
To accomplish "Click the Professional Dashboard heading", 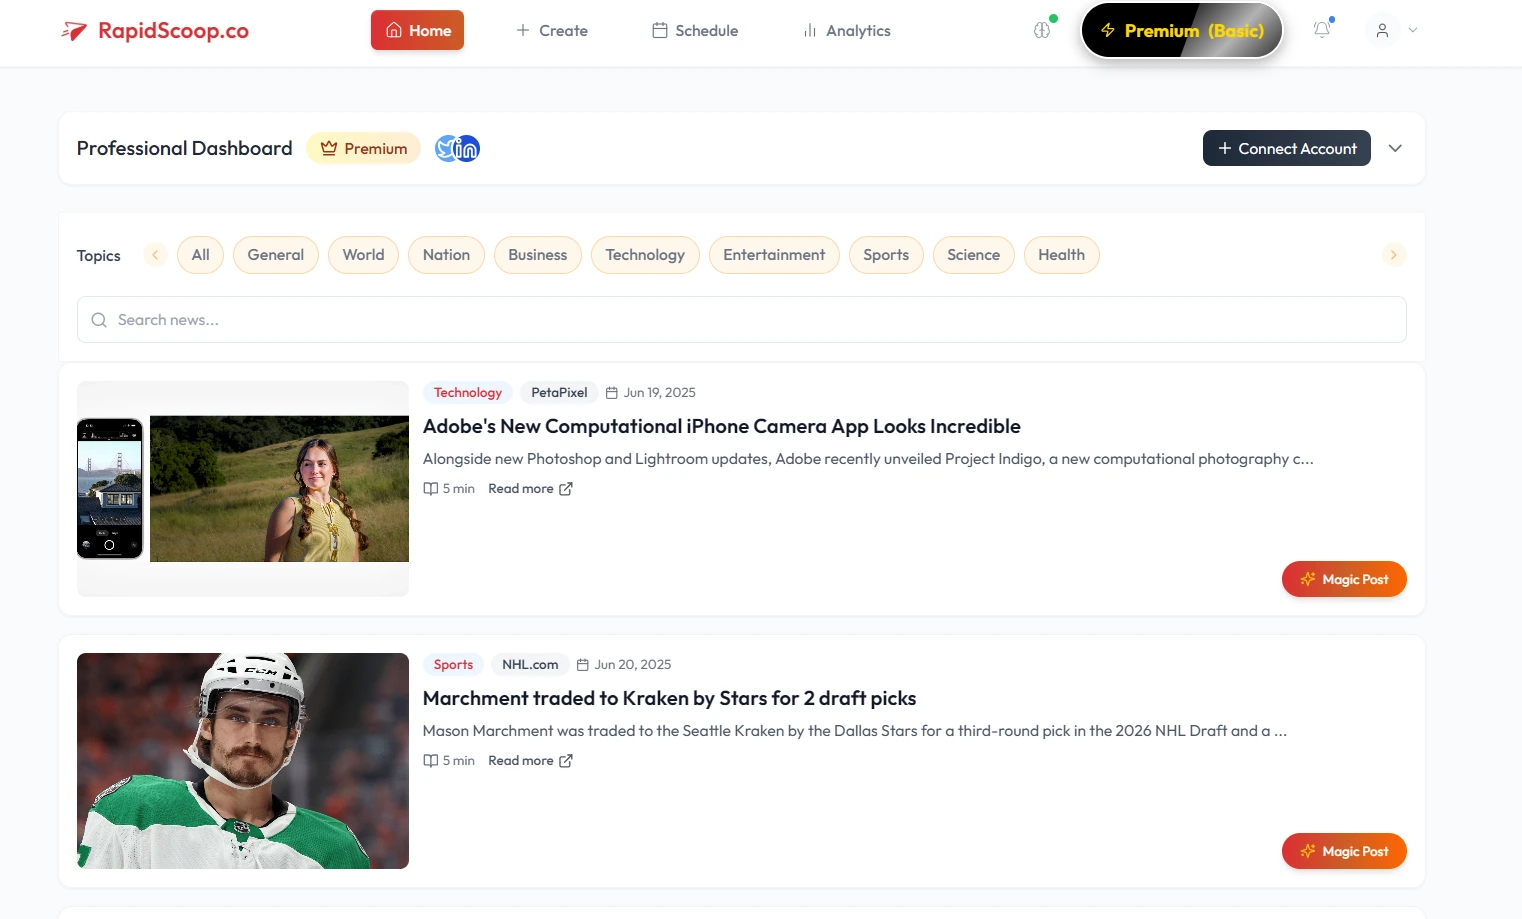I will [185, 149].
